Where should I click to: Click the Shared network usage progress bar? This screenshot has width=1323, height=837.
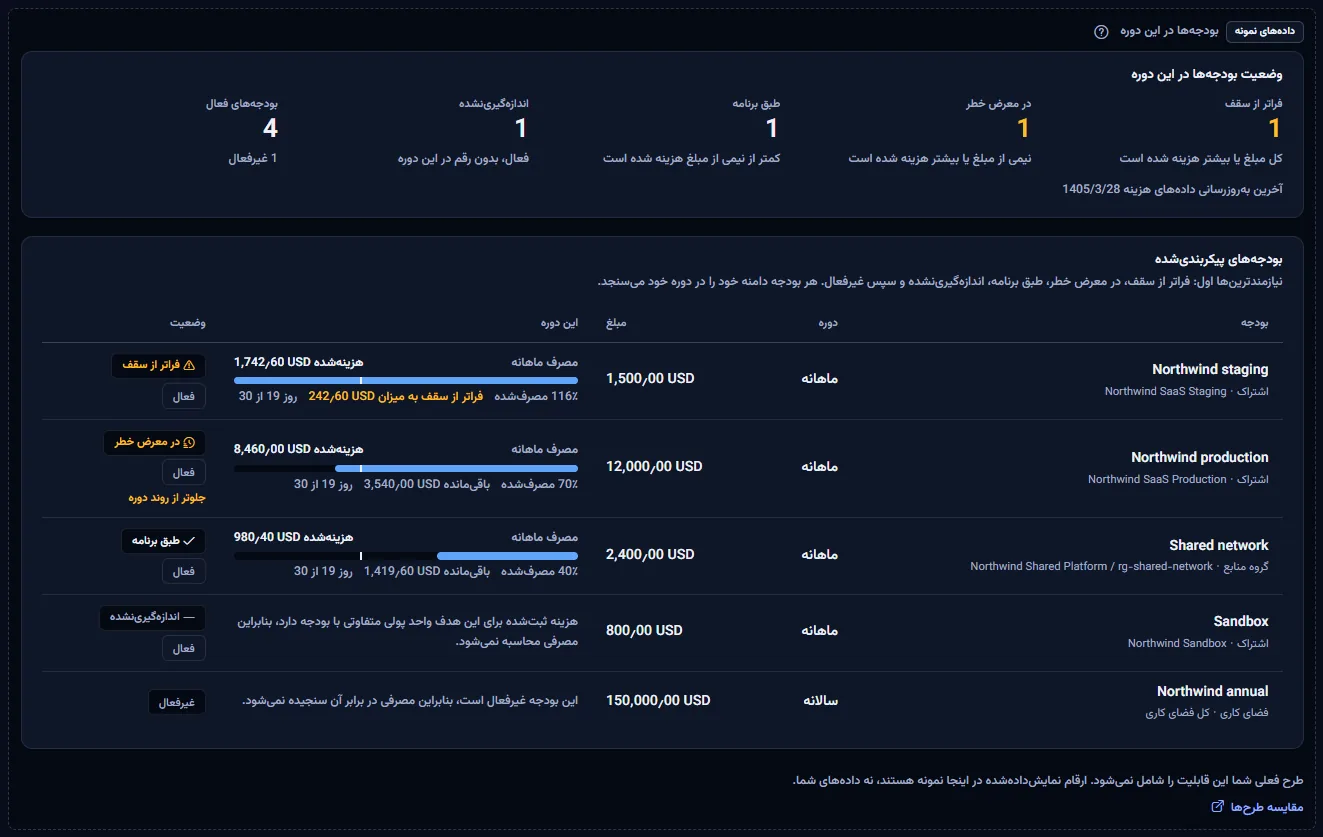[406, 556]
